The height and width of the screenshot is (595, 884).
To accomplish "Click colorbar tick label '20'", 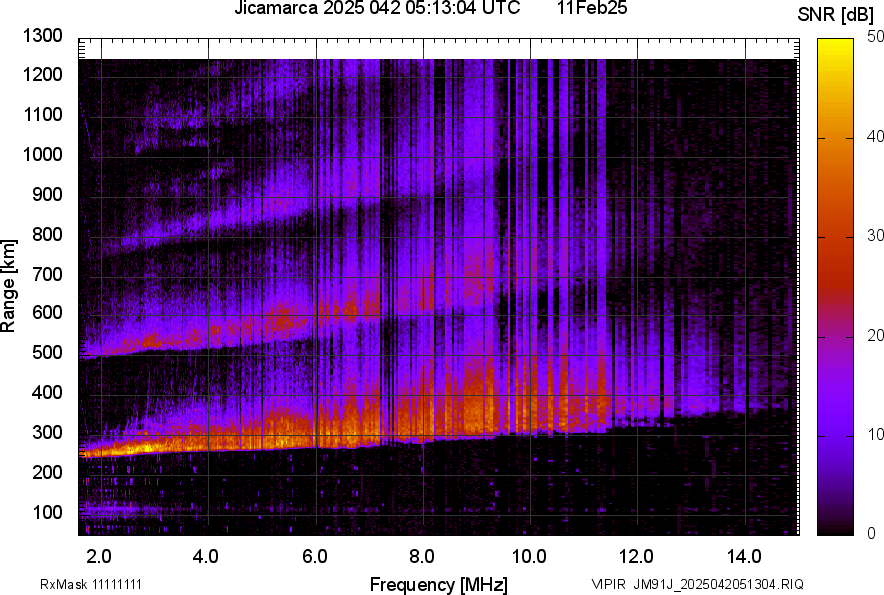I will 875,335.
